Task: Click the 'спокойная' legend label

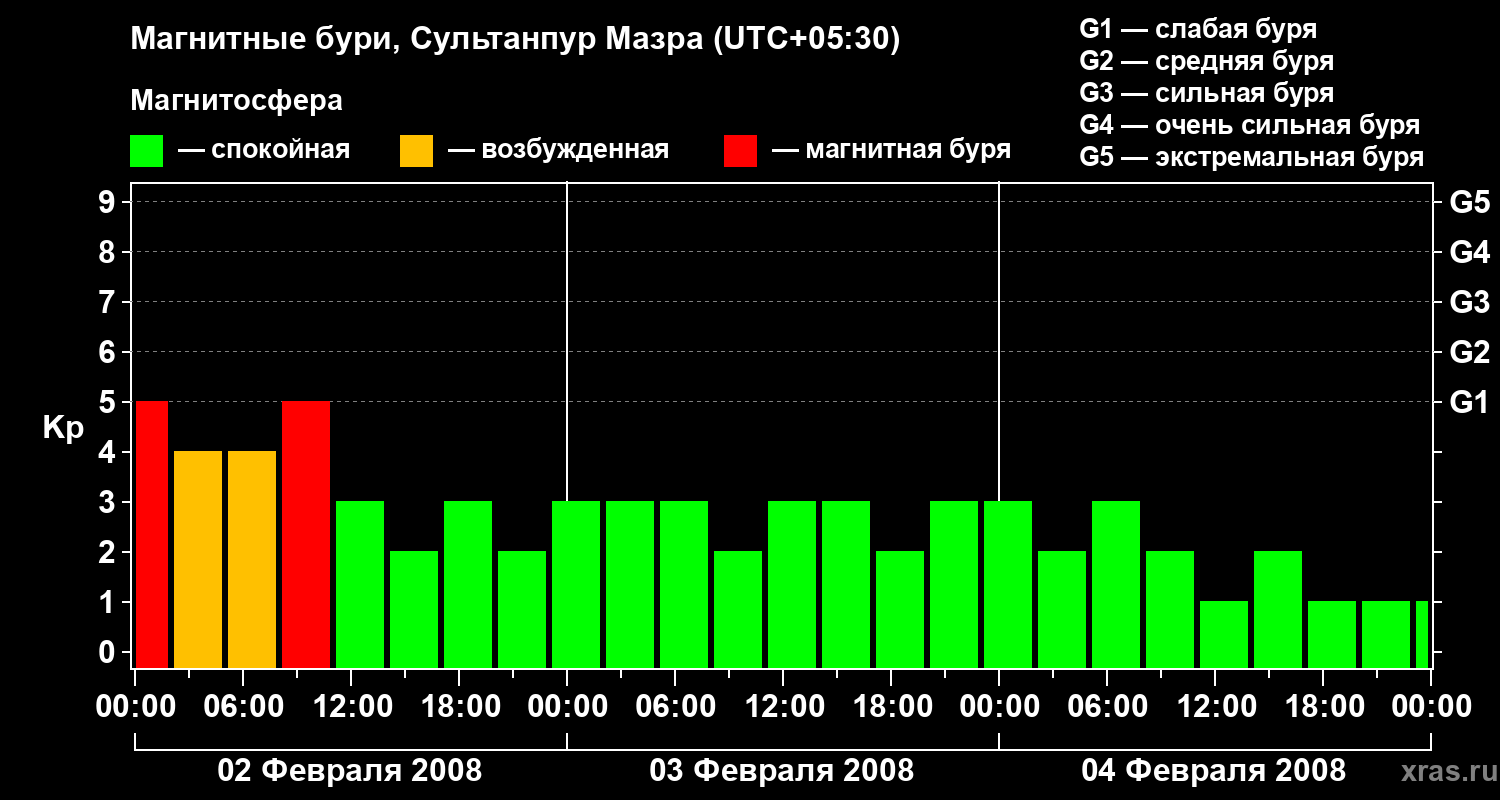Action: [x=281, y=151]
